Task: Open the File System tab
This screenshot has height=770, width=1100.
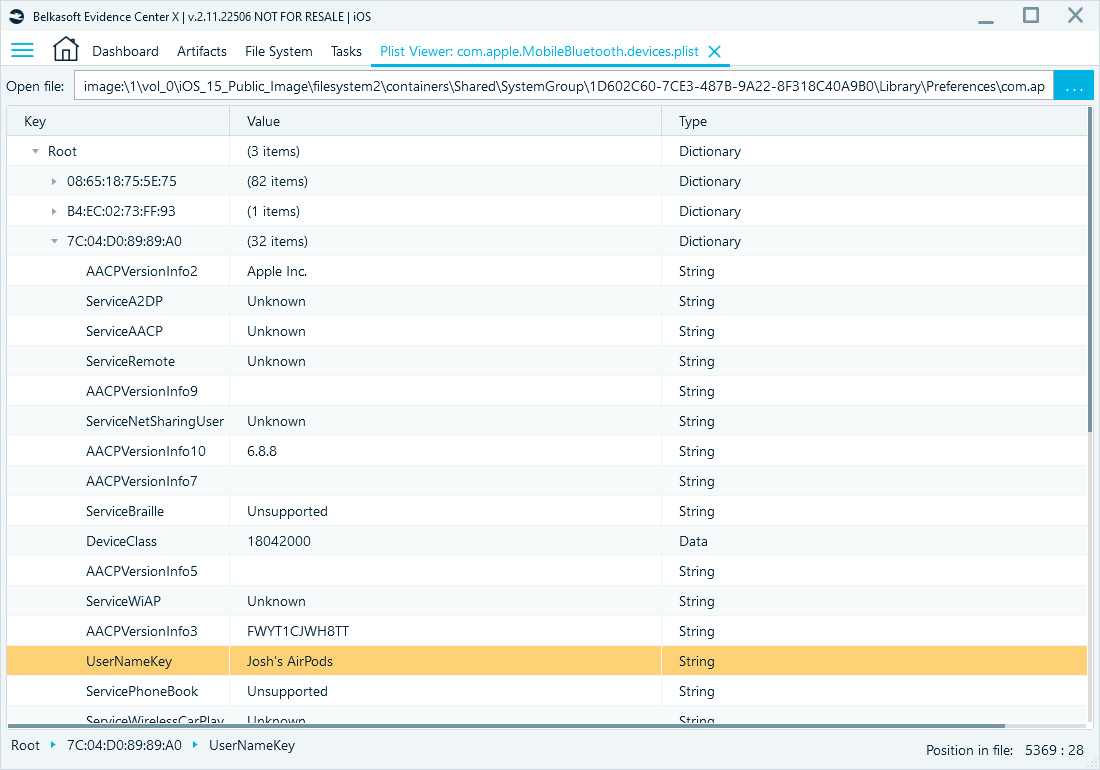Action: point(279,51)
